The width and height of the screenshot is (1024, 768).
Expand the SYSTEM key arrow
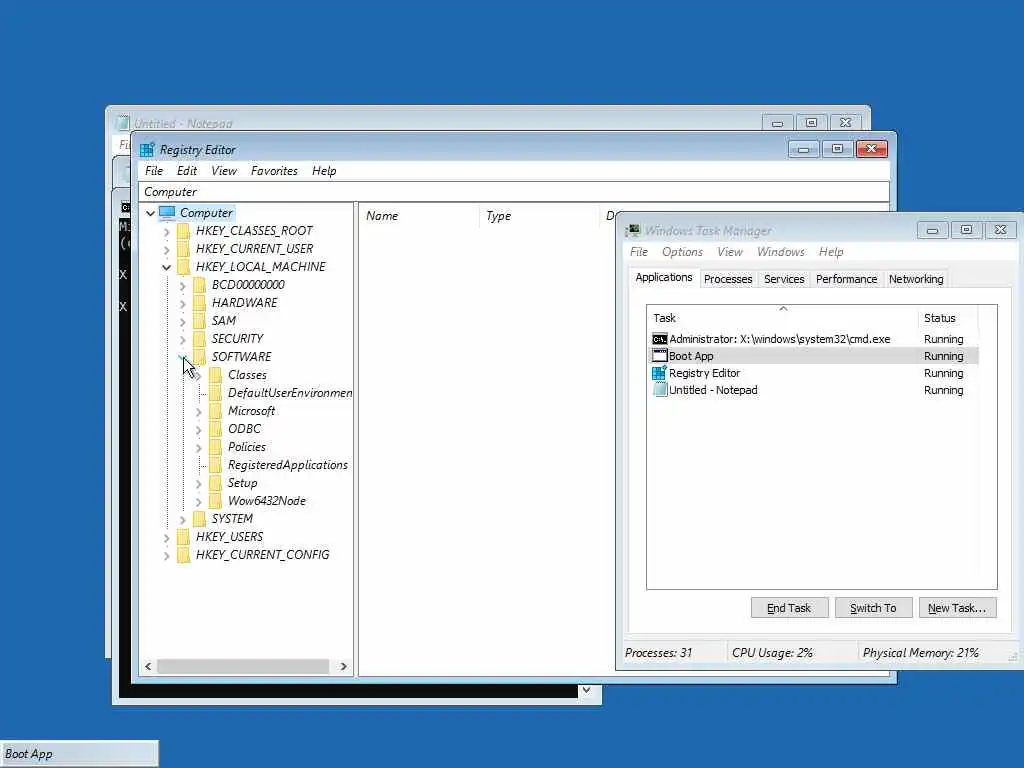tap(183, 520)
